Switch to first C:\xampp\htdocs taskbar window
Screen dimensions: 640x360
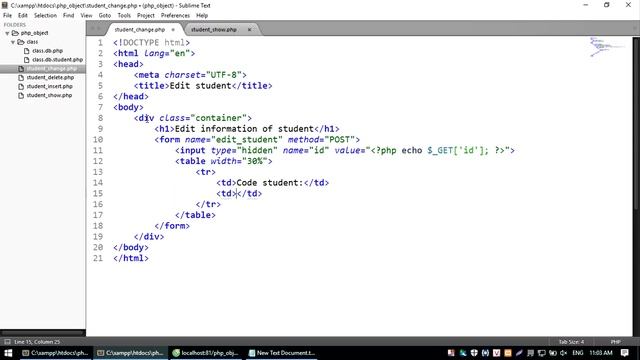(55, 353)
